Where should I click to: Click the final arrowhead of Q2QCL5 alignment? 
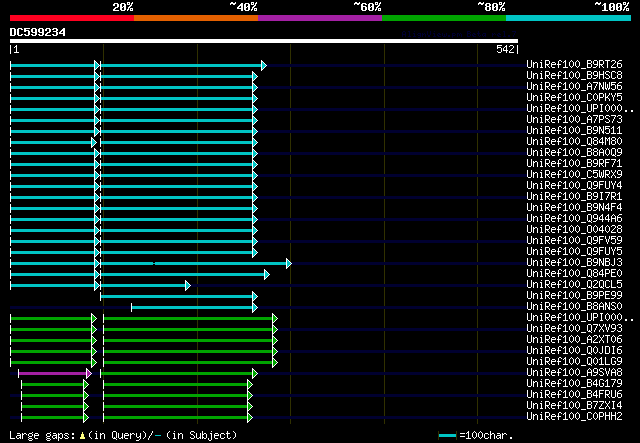point(188,285)
